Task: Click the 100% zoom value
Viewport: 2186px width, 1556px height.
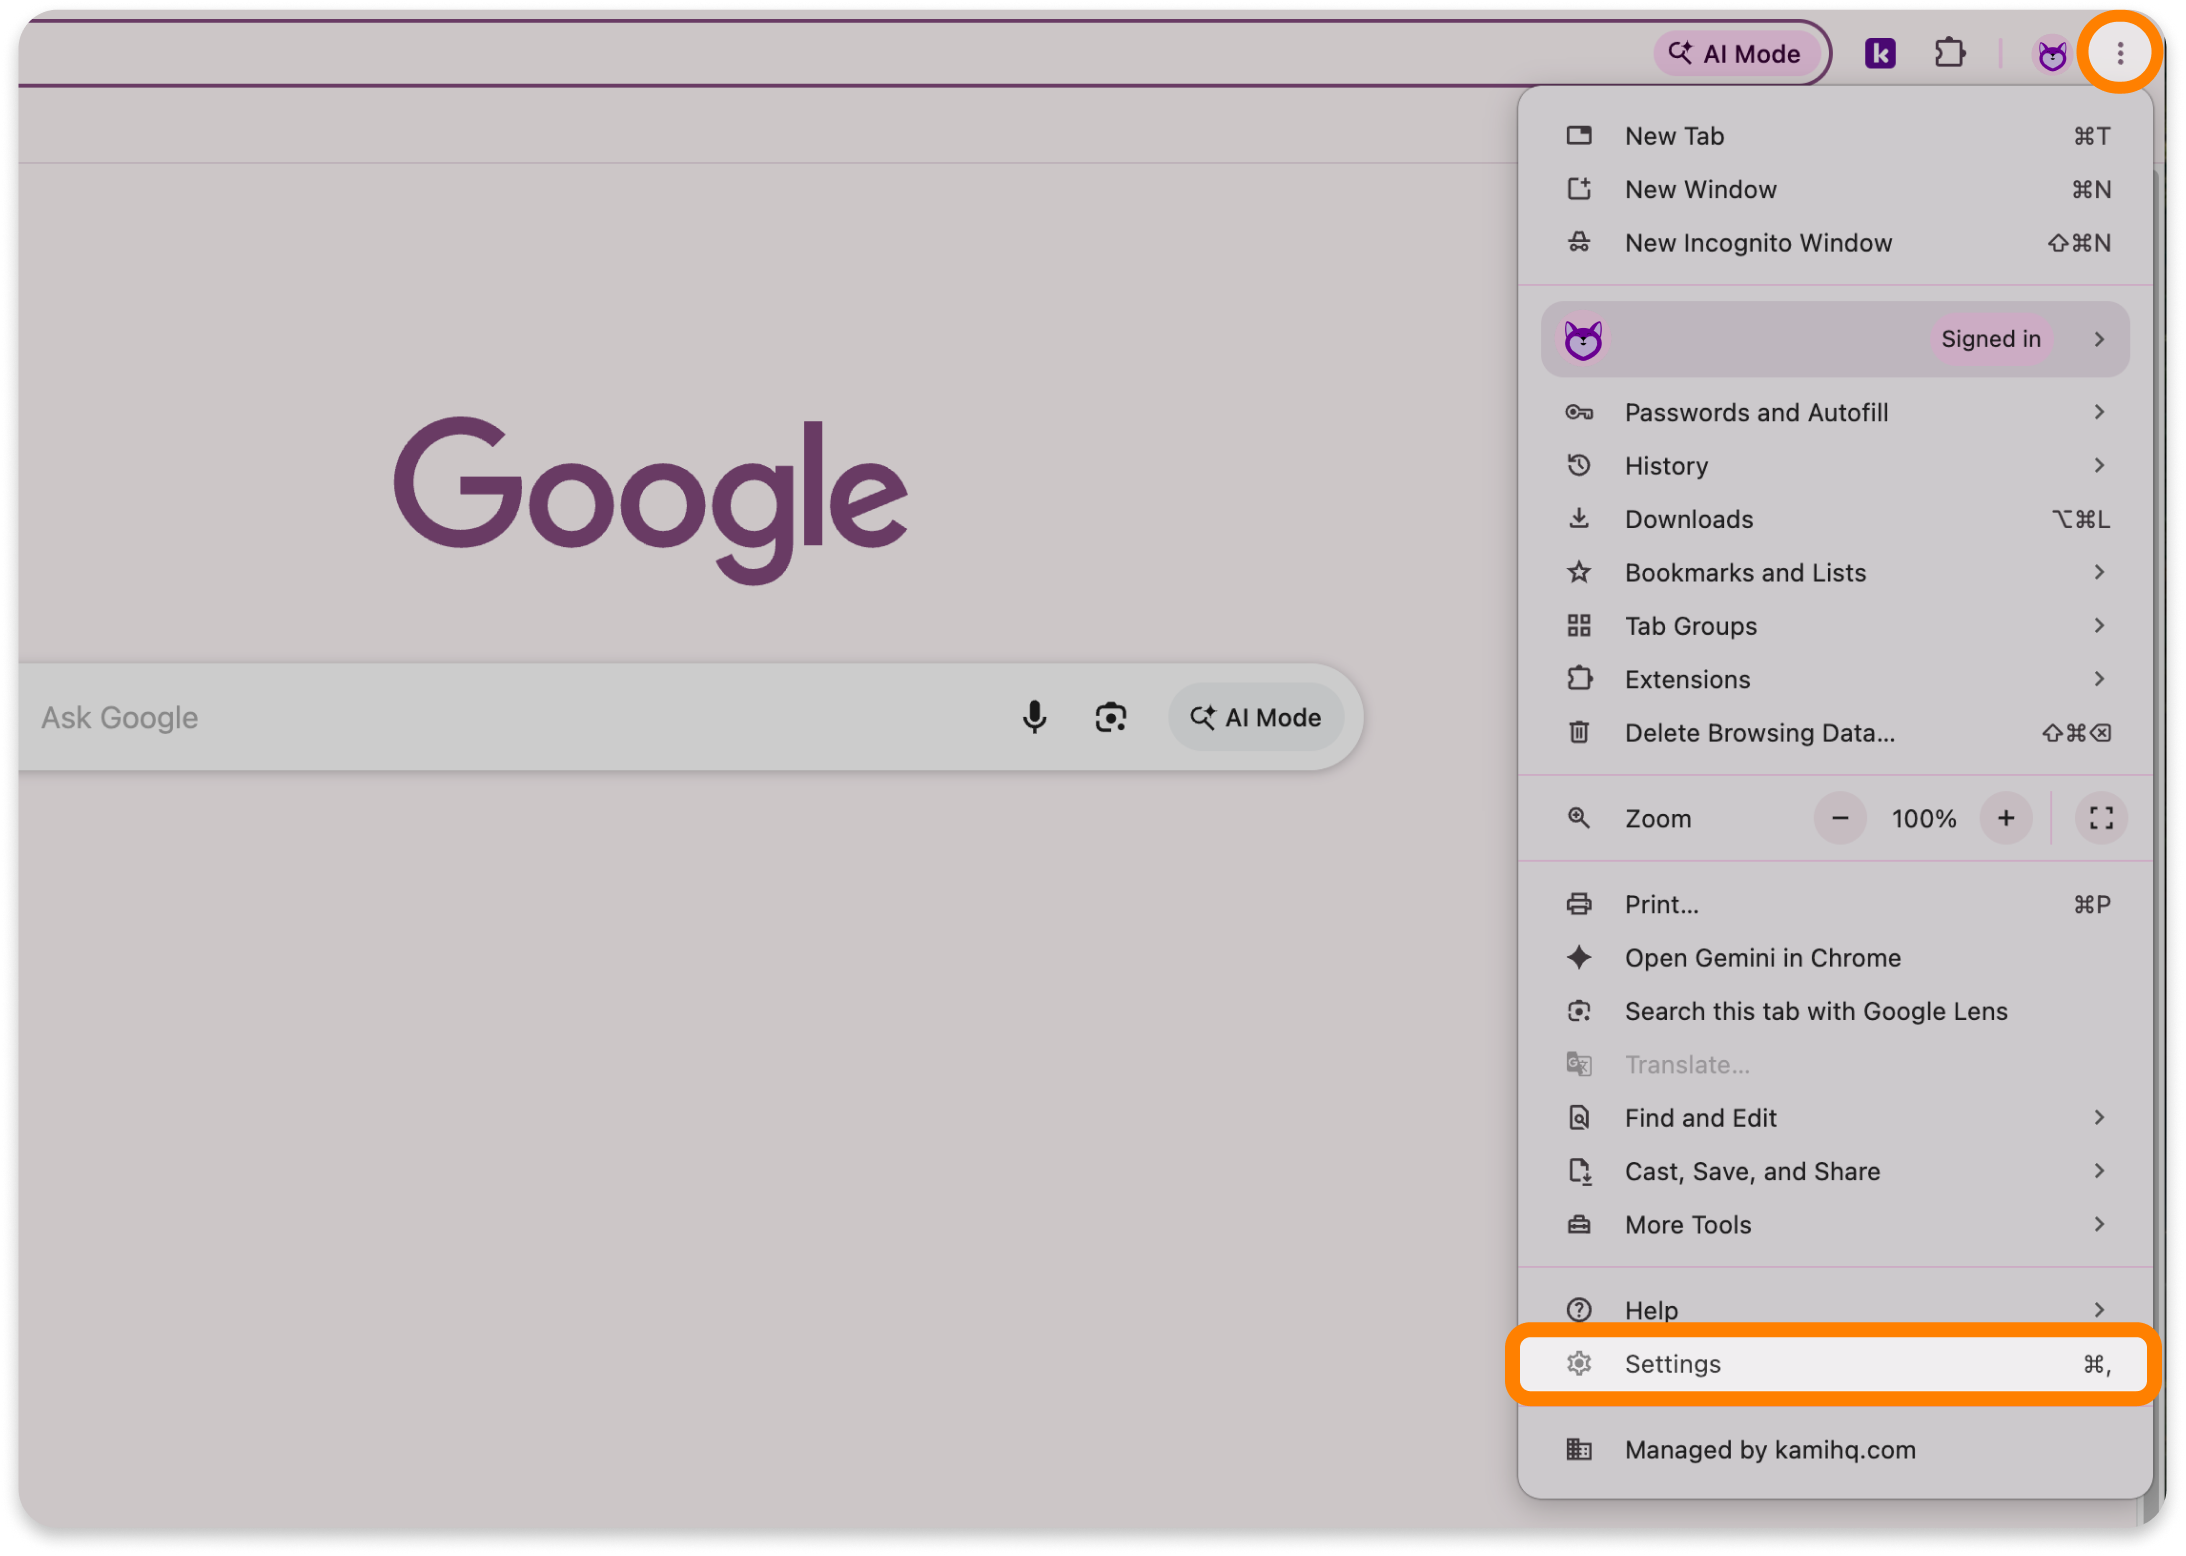Action: click(x=1923, y=819)
